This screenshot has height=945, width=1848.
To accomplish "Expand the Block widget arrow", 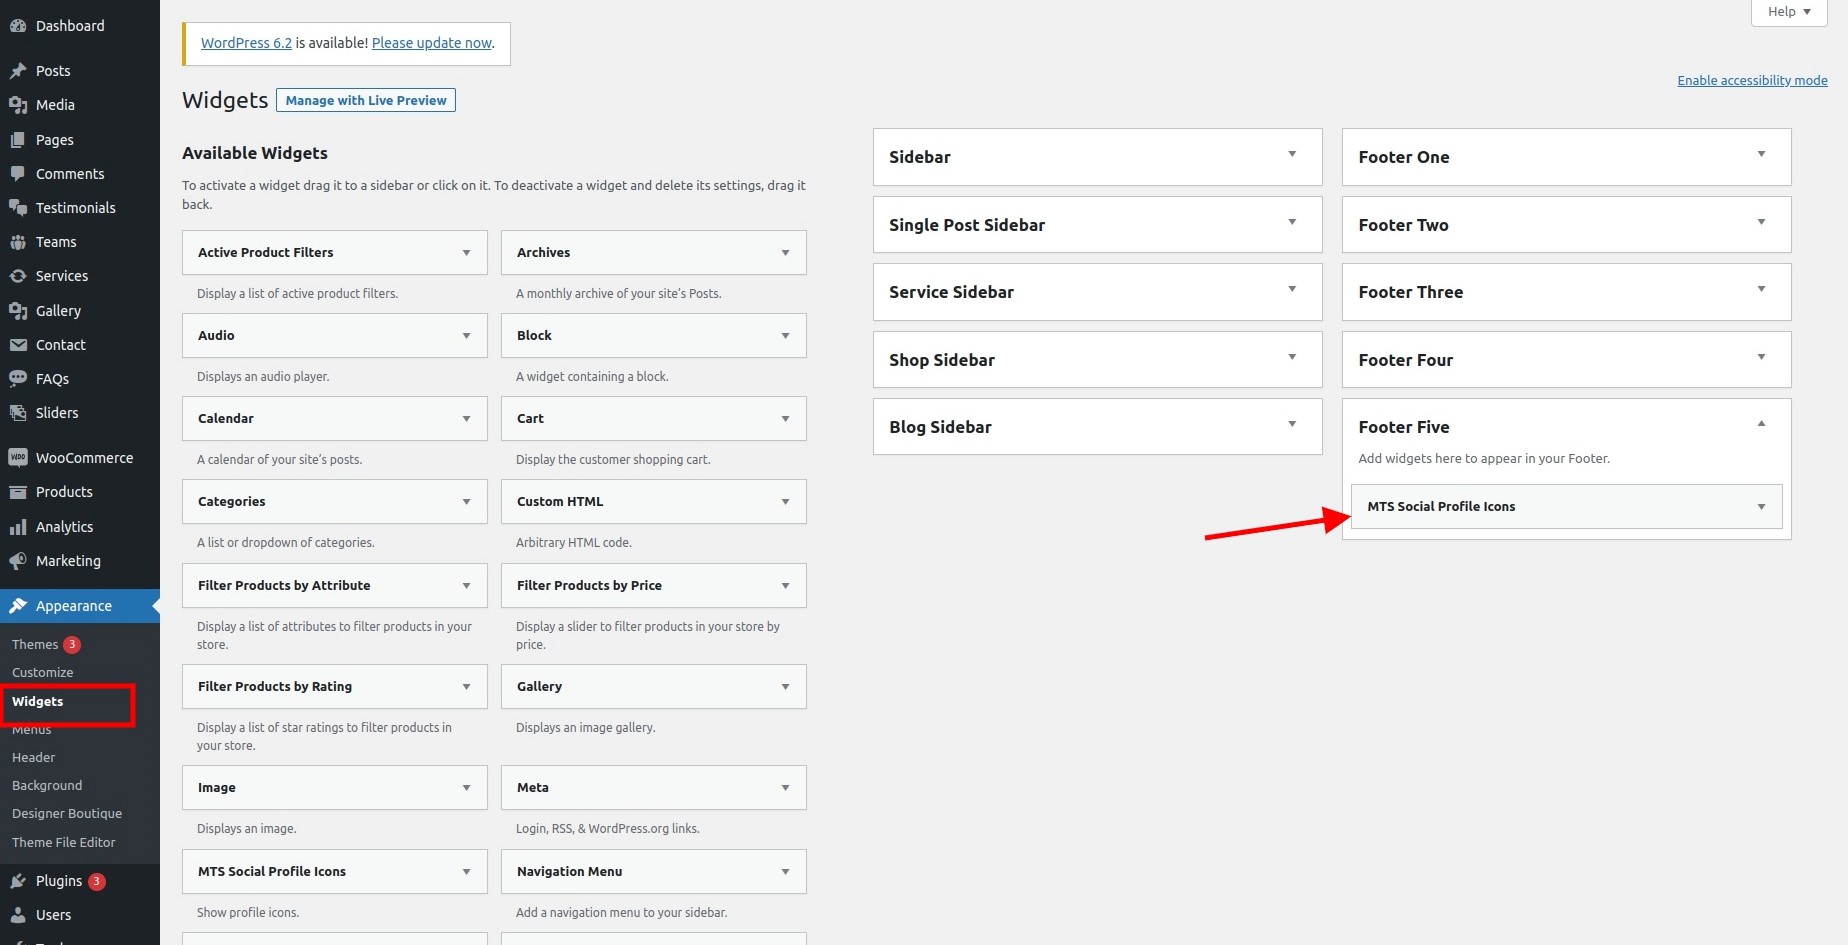I will (x=785, y=336).
